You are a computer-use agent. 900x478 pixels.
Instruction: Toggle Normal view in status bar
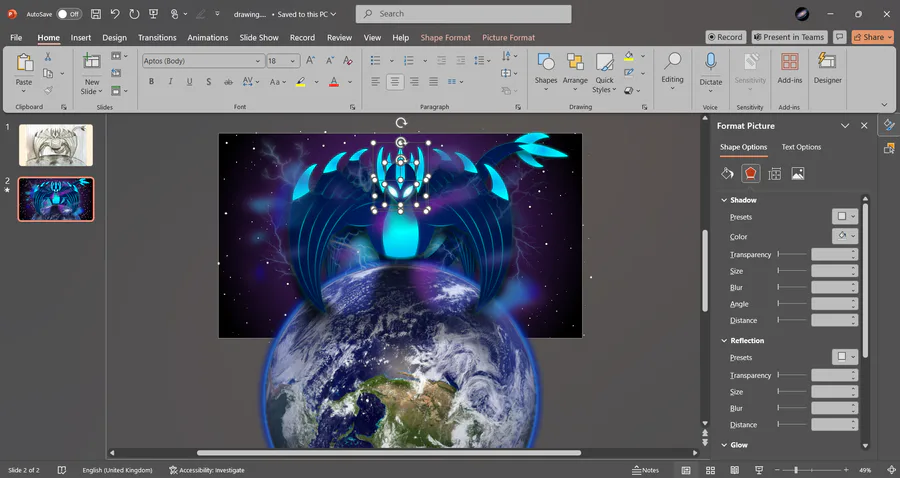(686, 470)
